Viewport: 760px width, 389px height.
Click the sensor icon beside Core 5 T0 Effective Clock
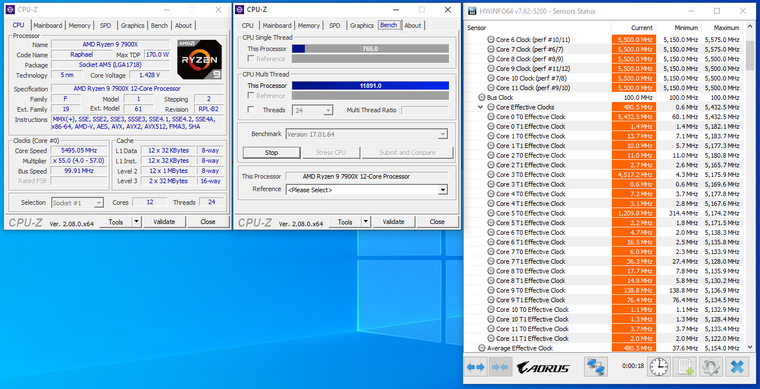click(491, 213)
